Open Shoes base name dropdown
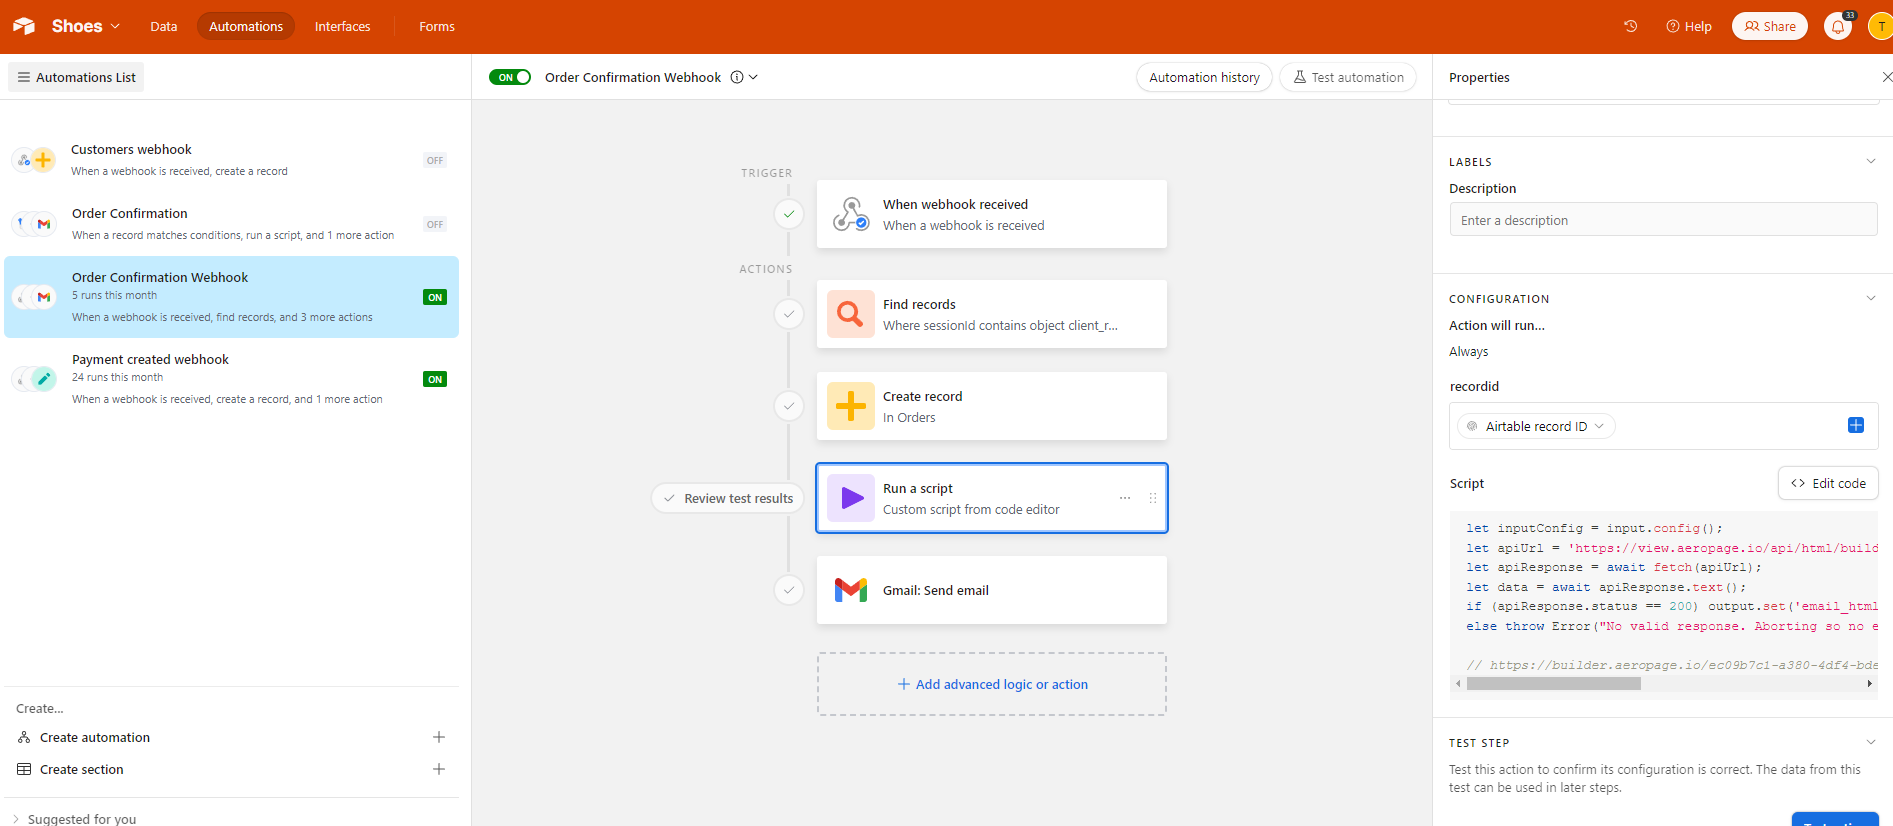Screen dimensions: 1893x826 [86, 26]
